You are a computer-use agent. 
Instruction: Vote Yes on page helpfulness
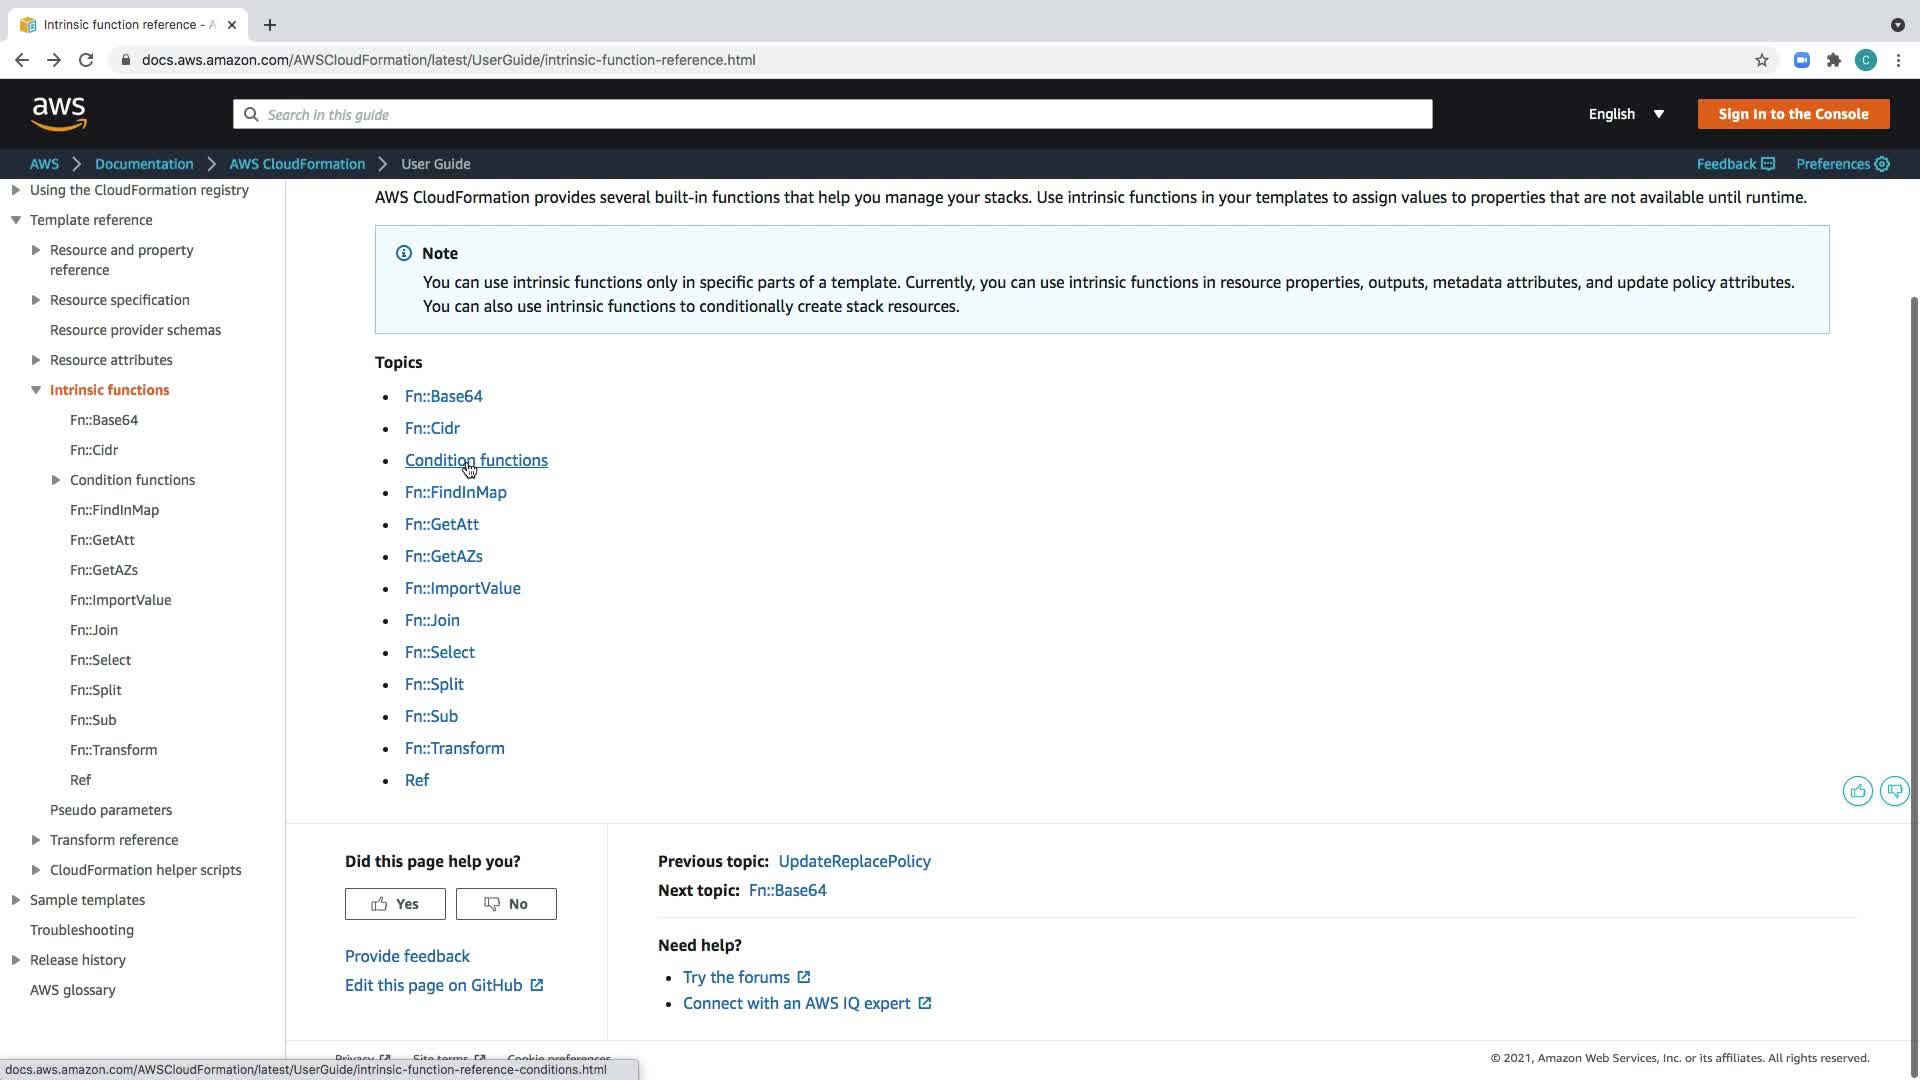395,904
